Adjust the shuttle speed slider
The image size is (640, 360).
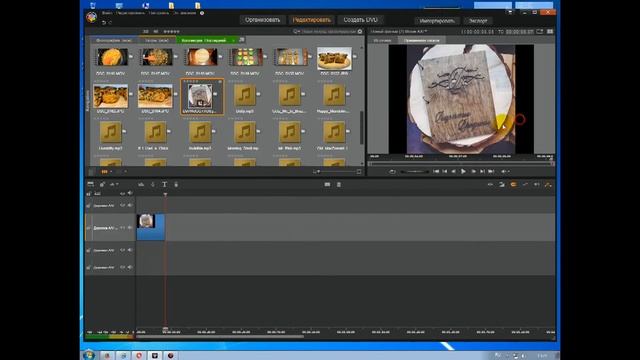click(415, 171)
